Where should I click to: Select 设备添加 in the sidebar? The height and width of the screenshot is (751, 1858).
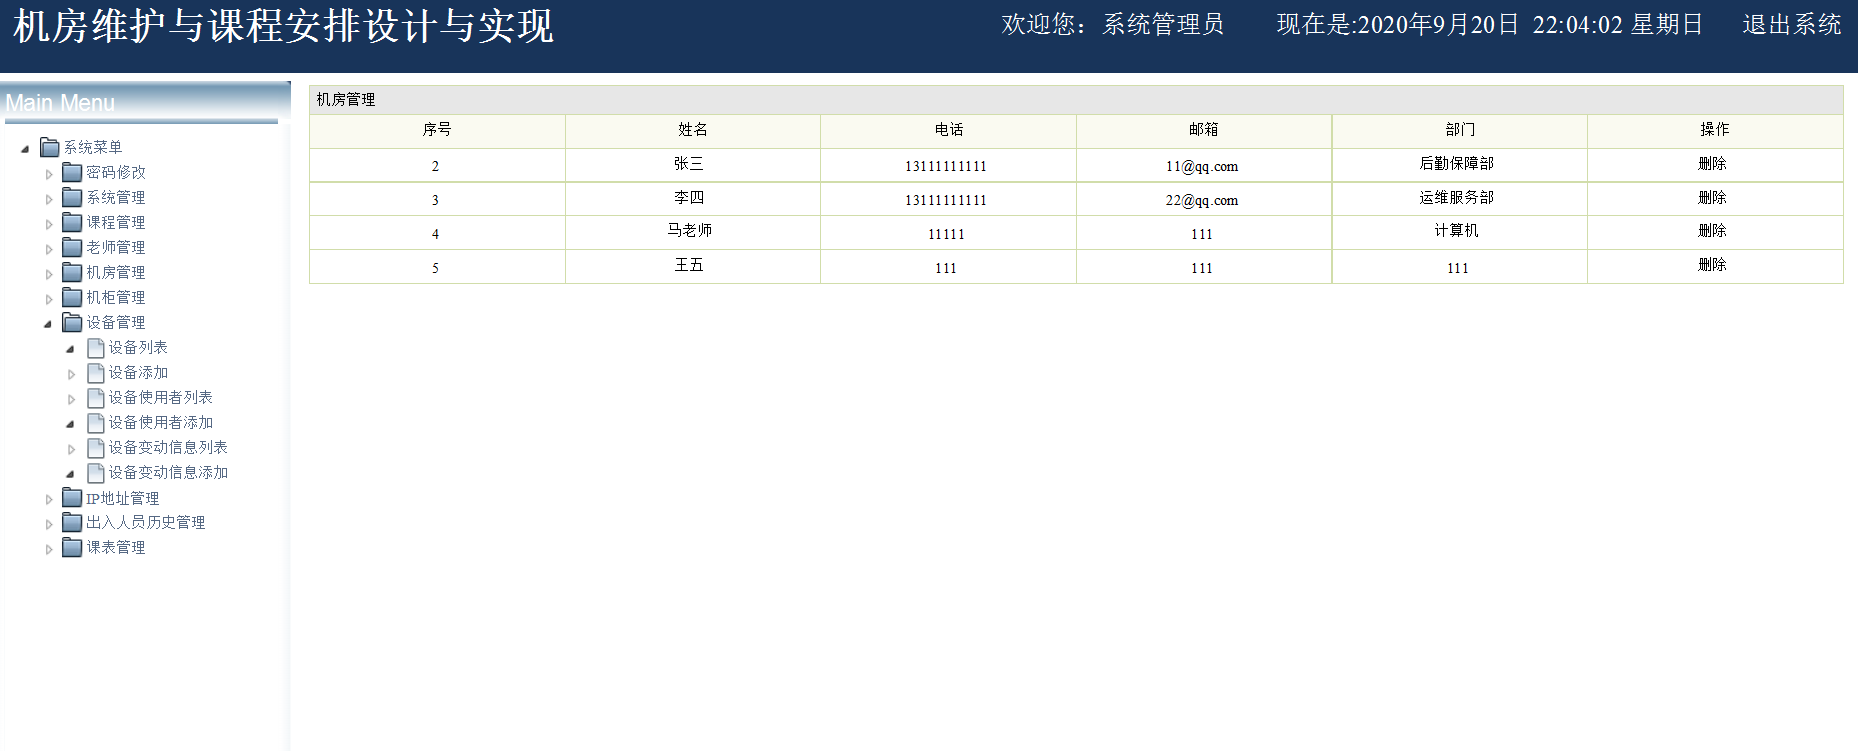[x=138, y=373]
